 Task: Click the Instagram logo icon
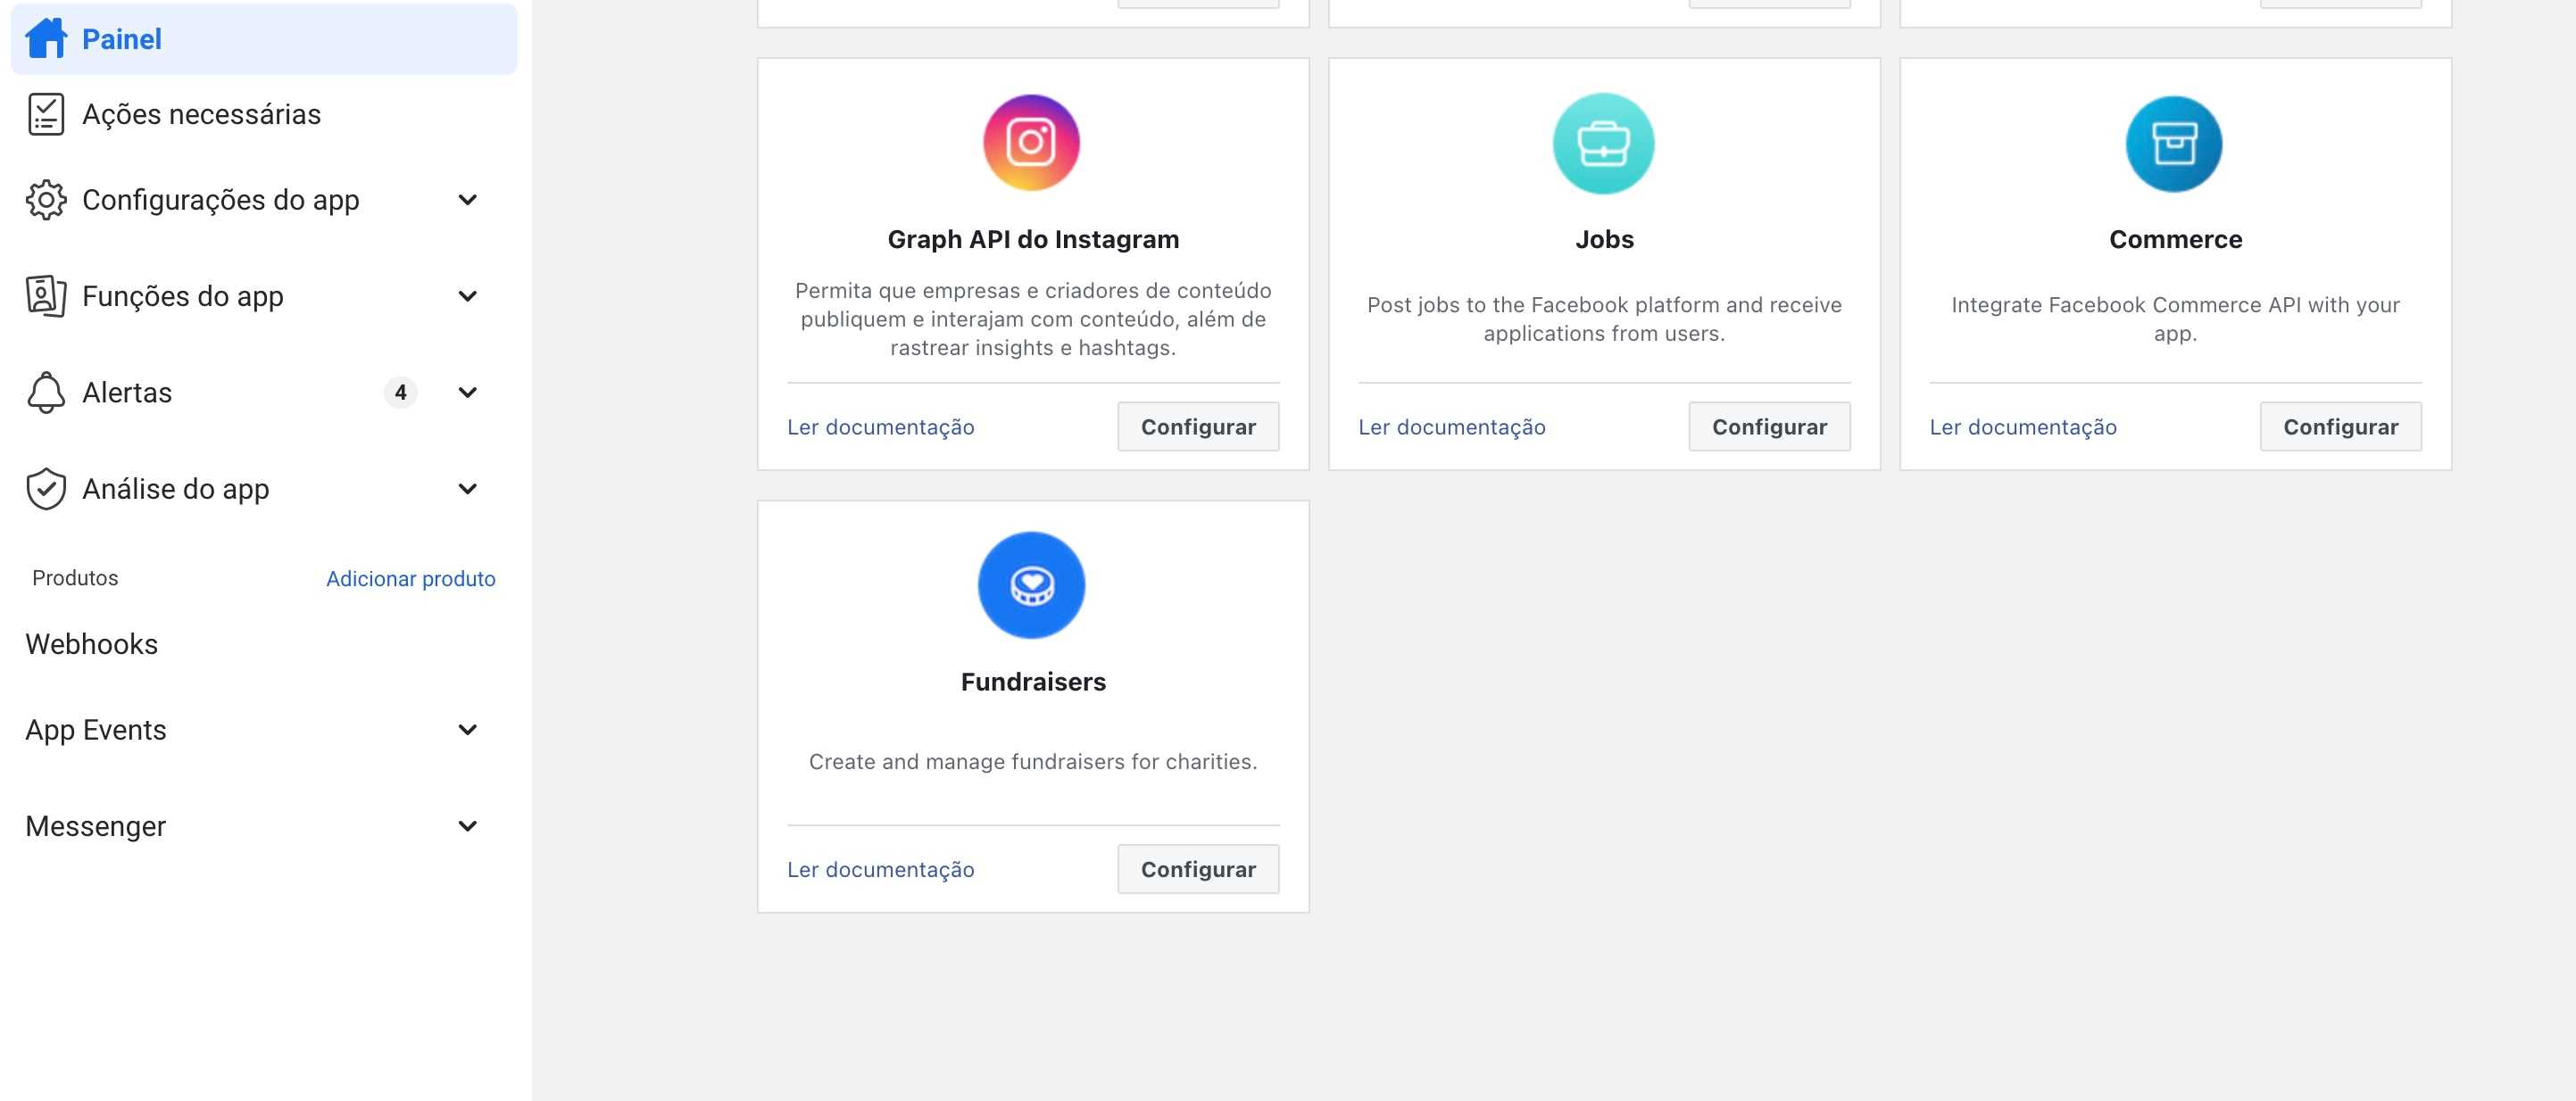(x=1031, y=143)
